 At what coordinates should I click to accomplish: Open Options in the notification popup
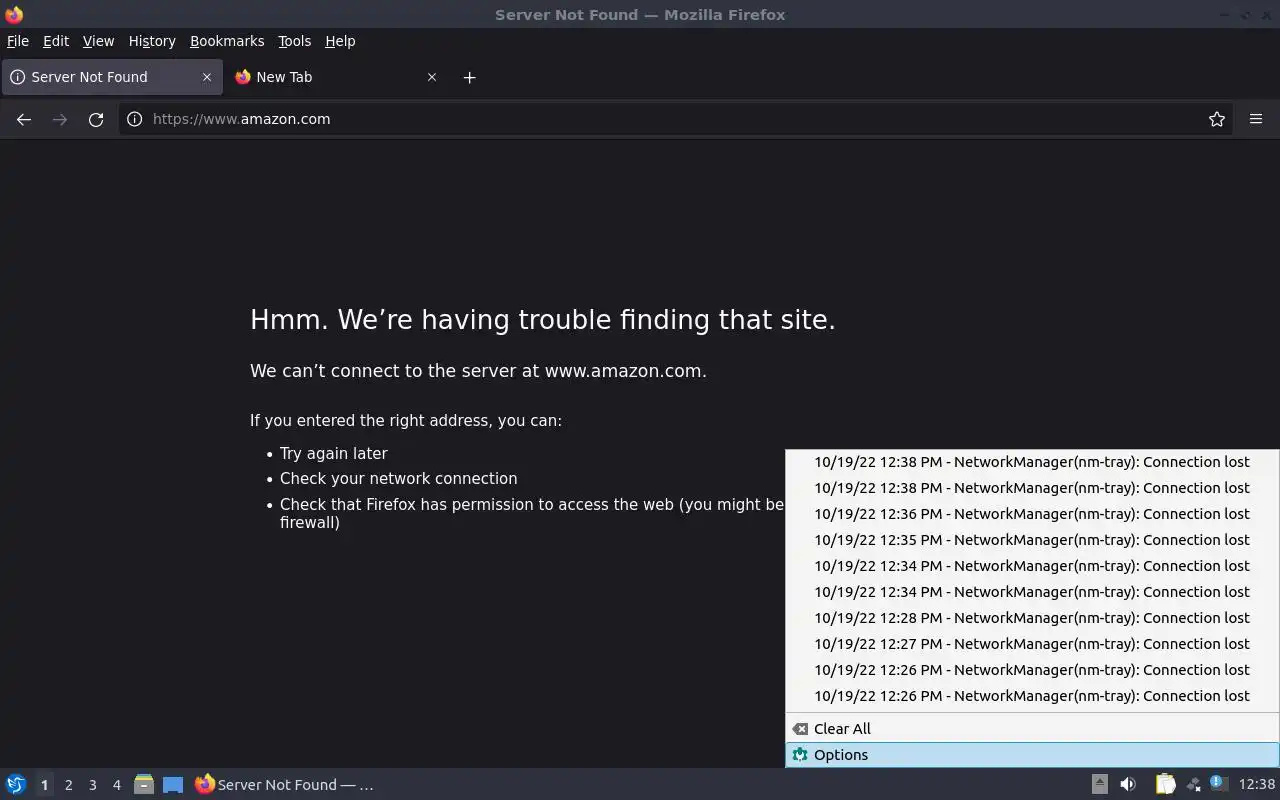[1032, 755]
